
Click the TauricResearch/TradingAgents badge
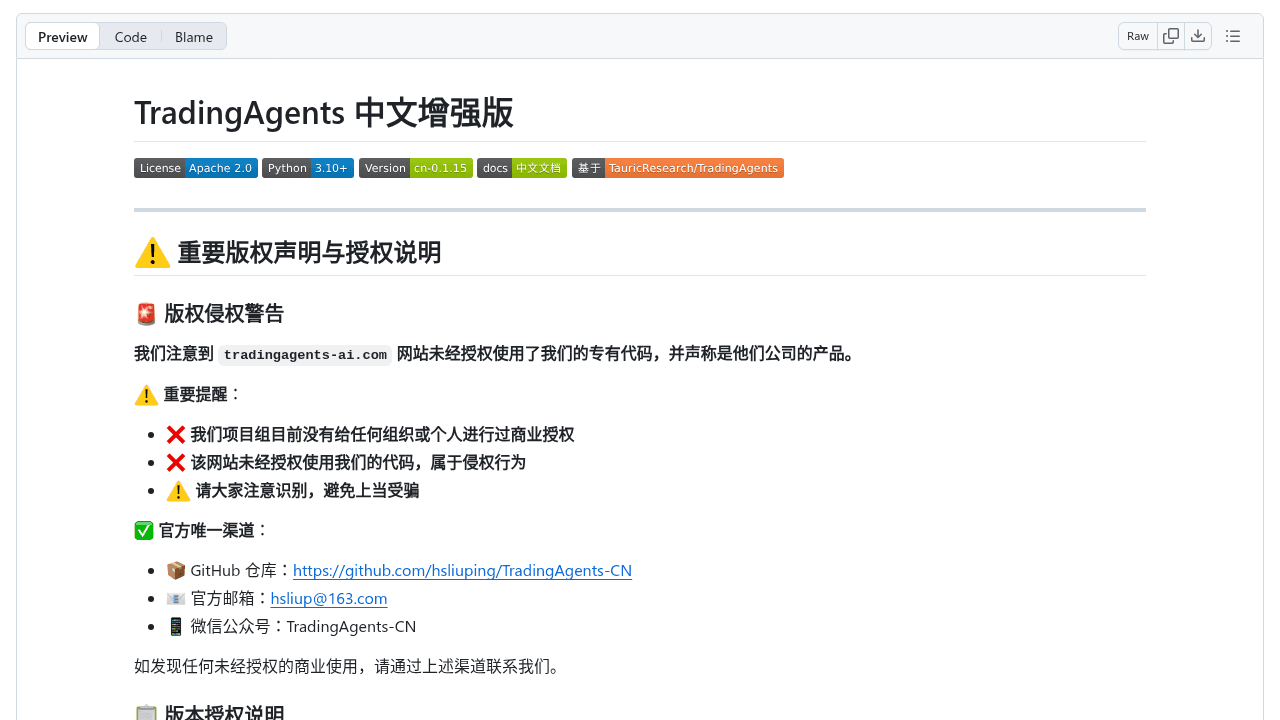coord(677,167)
